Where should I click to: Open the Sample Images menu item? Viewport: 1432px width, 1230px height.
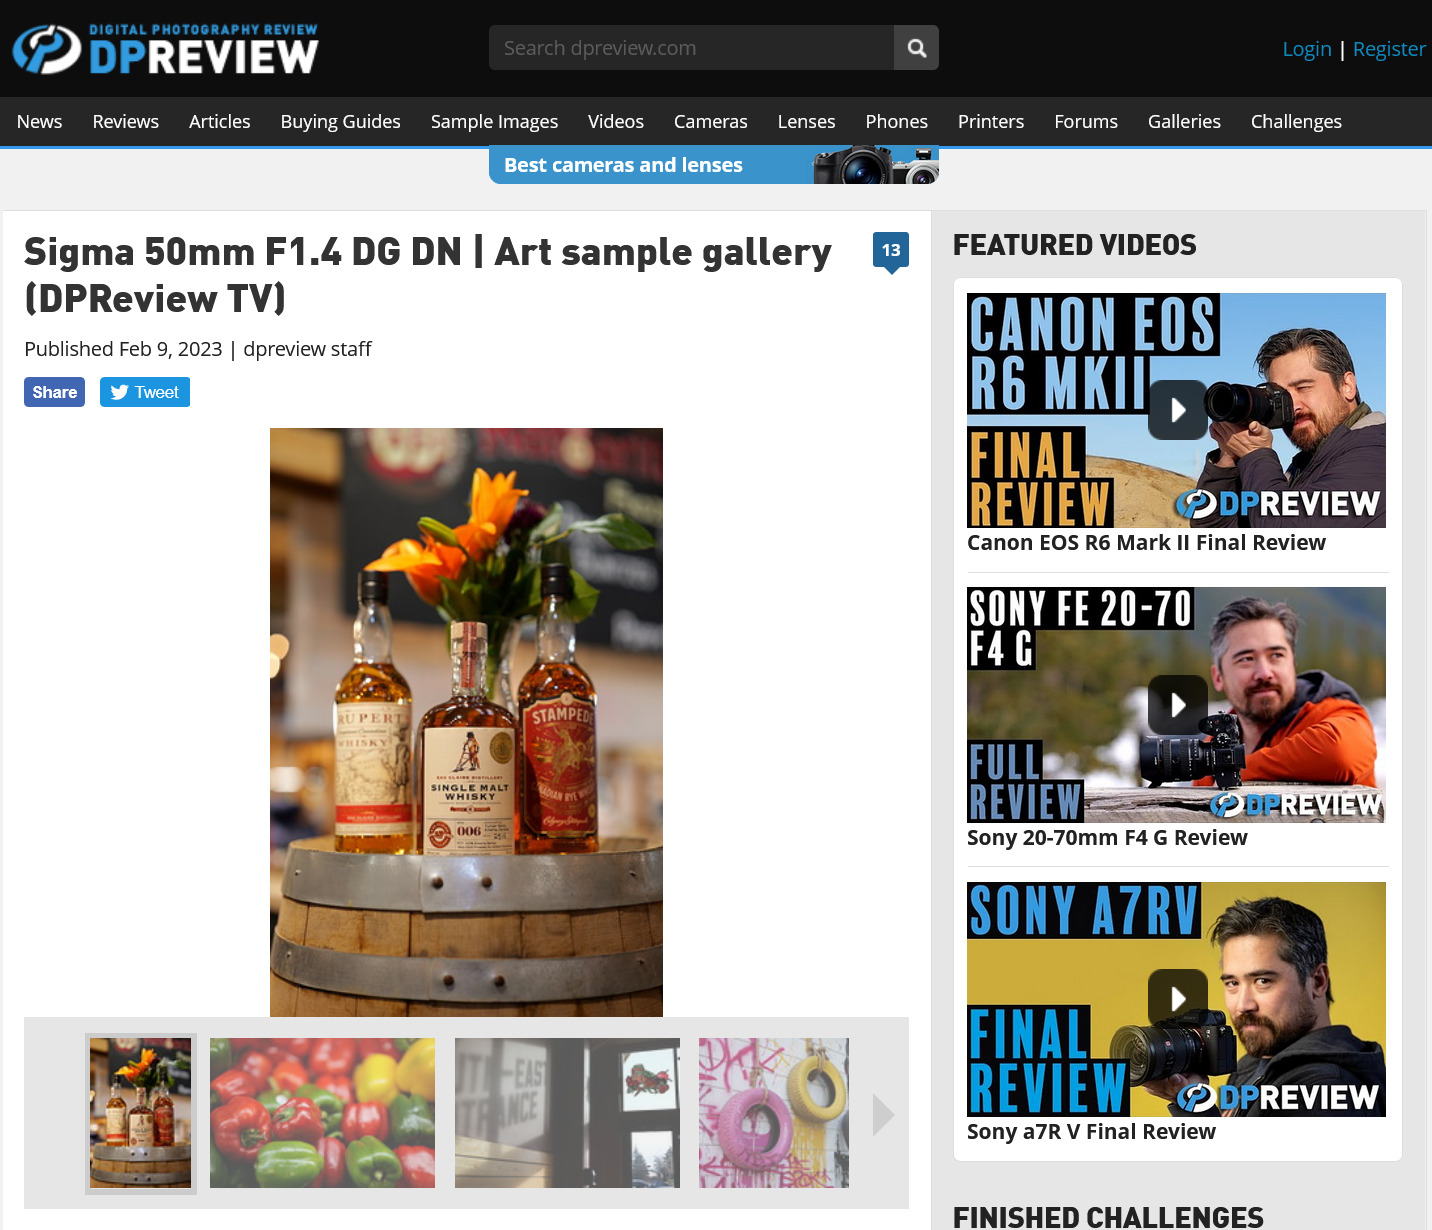[494, 121]
